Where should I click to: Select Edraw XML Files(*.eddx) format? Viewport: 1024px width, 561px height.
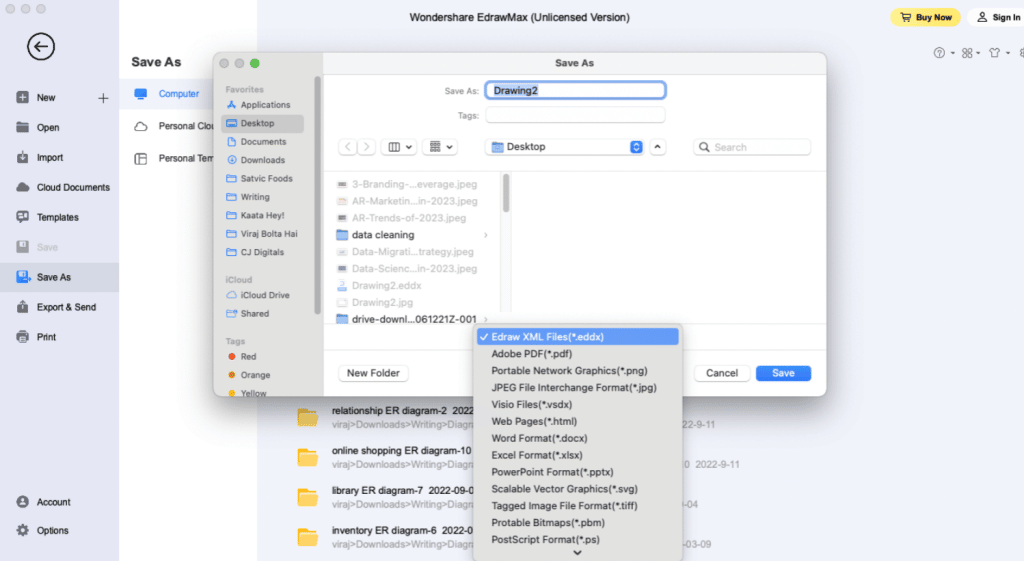577,337
